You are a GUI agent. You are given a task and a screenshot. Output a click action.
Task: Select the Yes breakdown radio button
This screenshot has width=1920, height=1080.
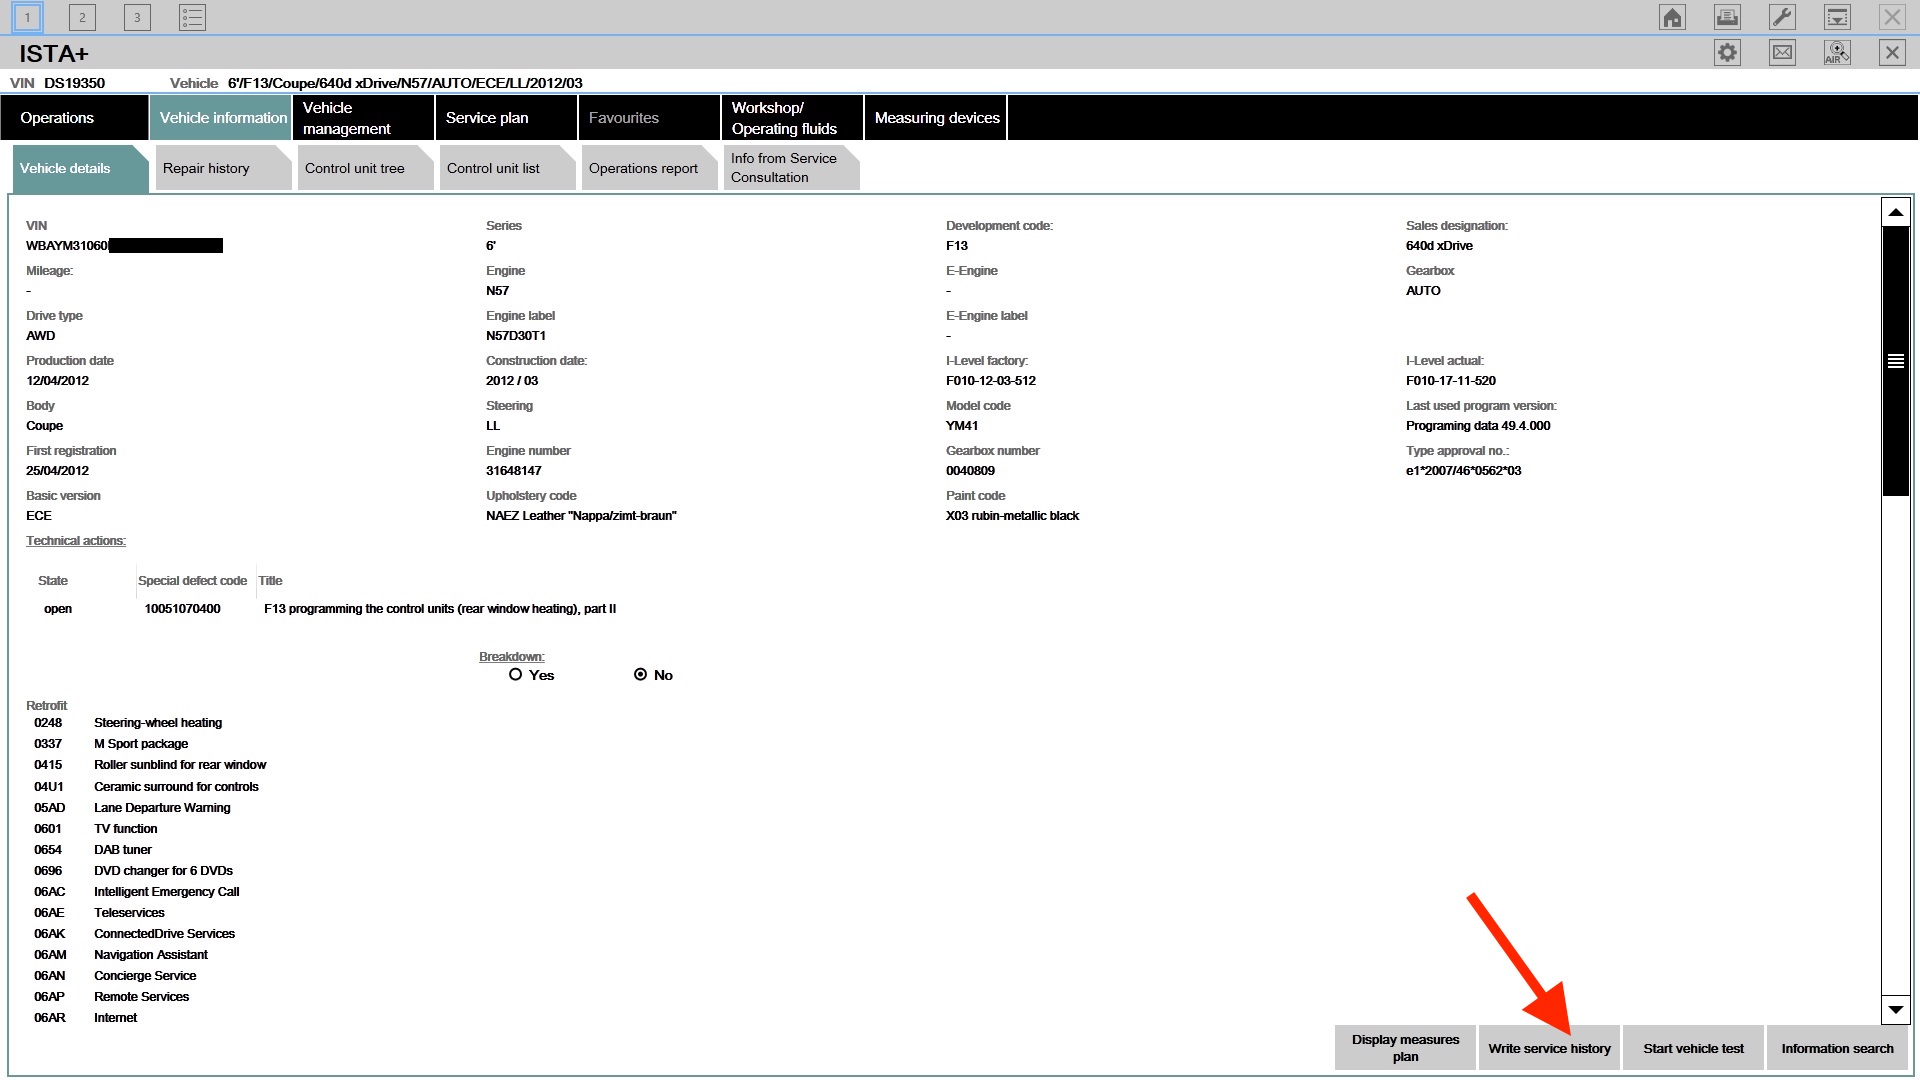click(x=516, y=675)
